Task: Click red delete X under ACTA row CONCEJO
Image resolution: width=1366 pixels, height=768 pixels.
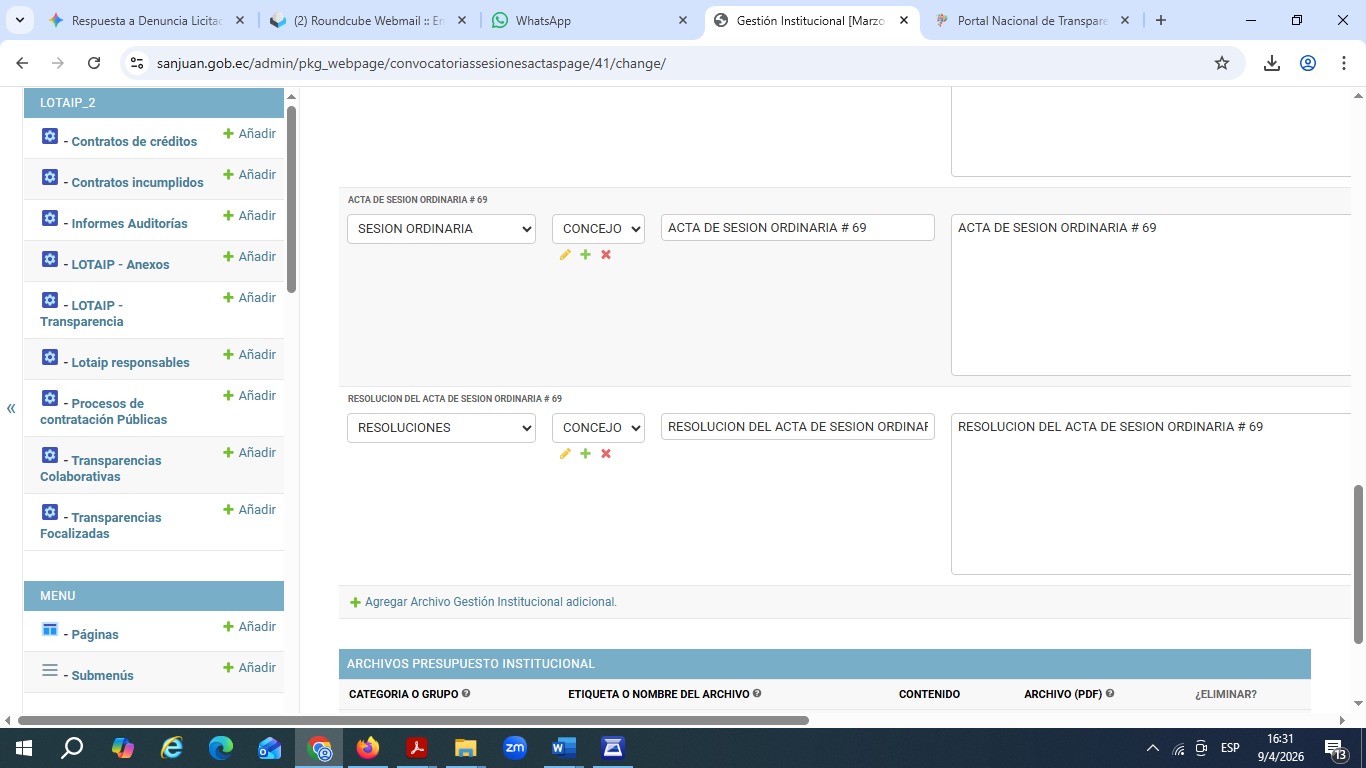Action: coord(606,255)
